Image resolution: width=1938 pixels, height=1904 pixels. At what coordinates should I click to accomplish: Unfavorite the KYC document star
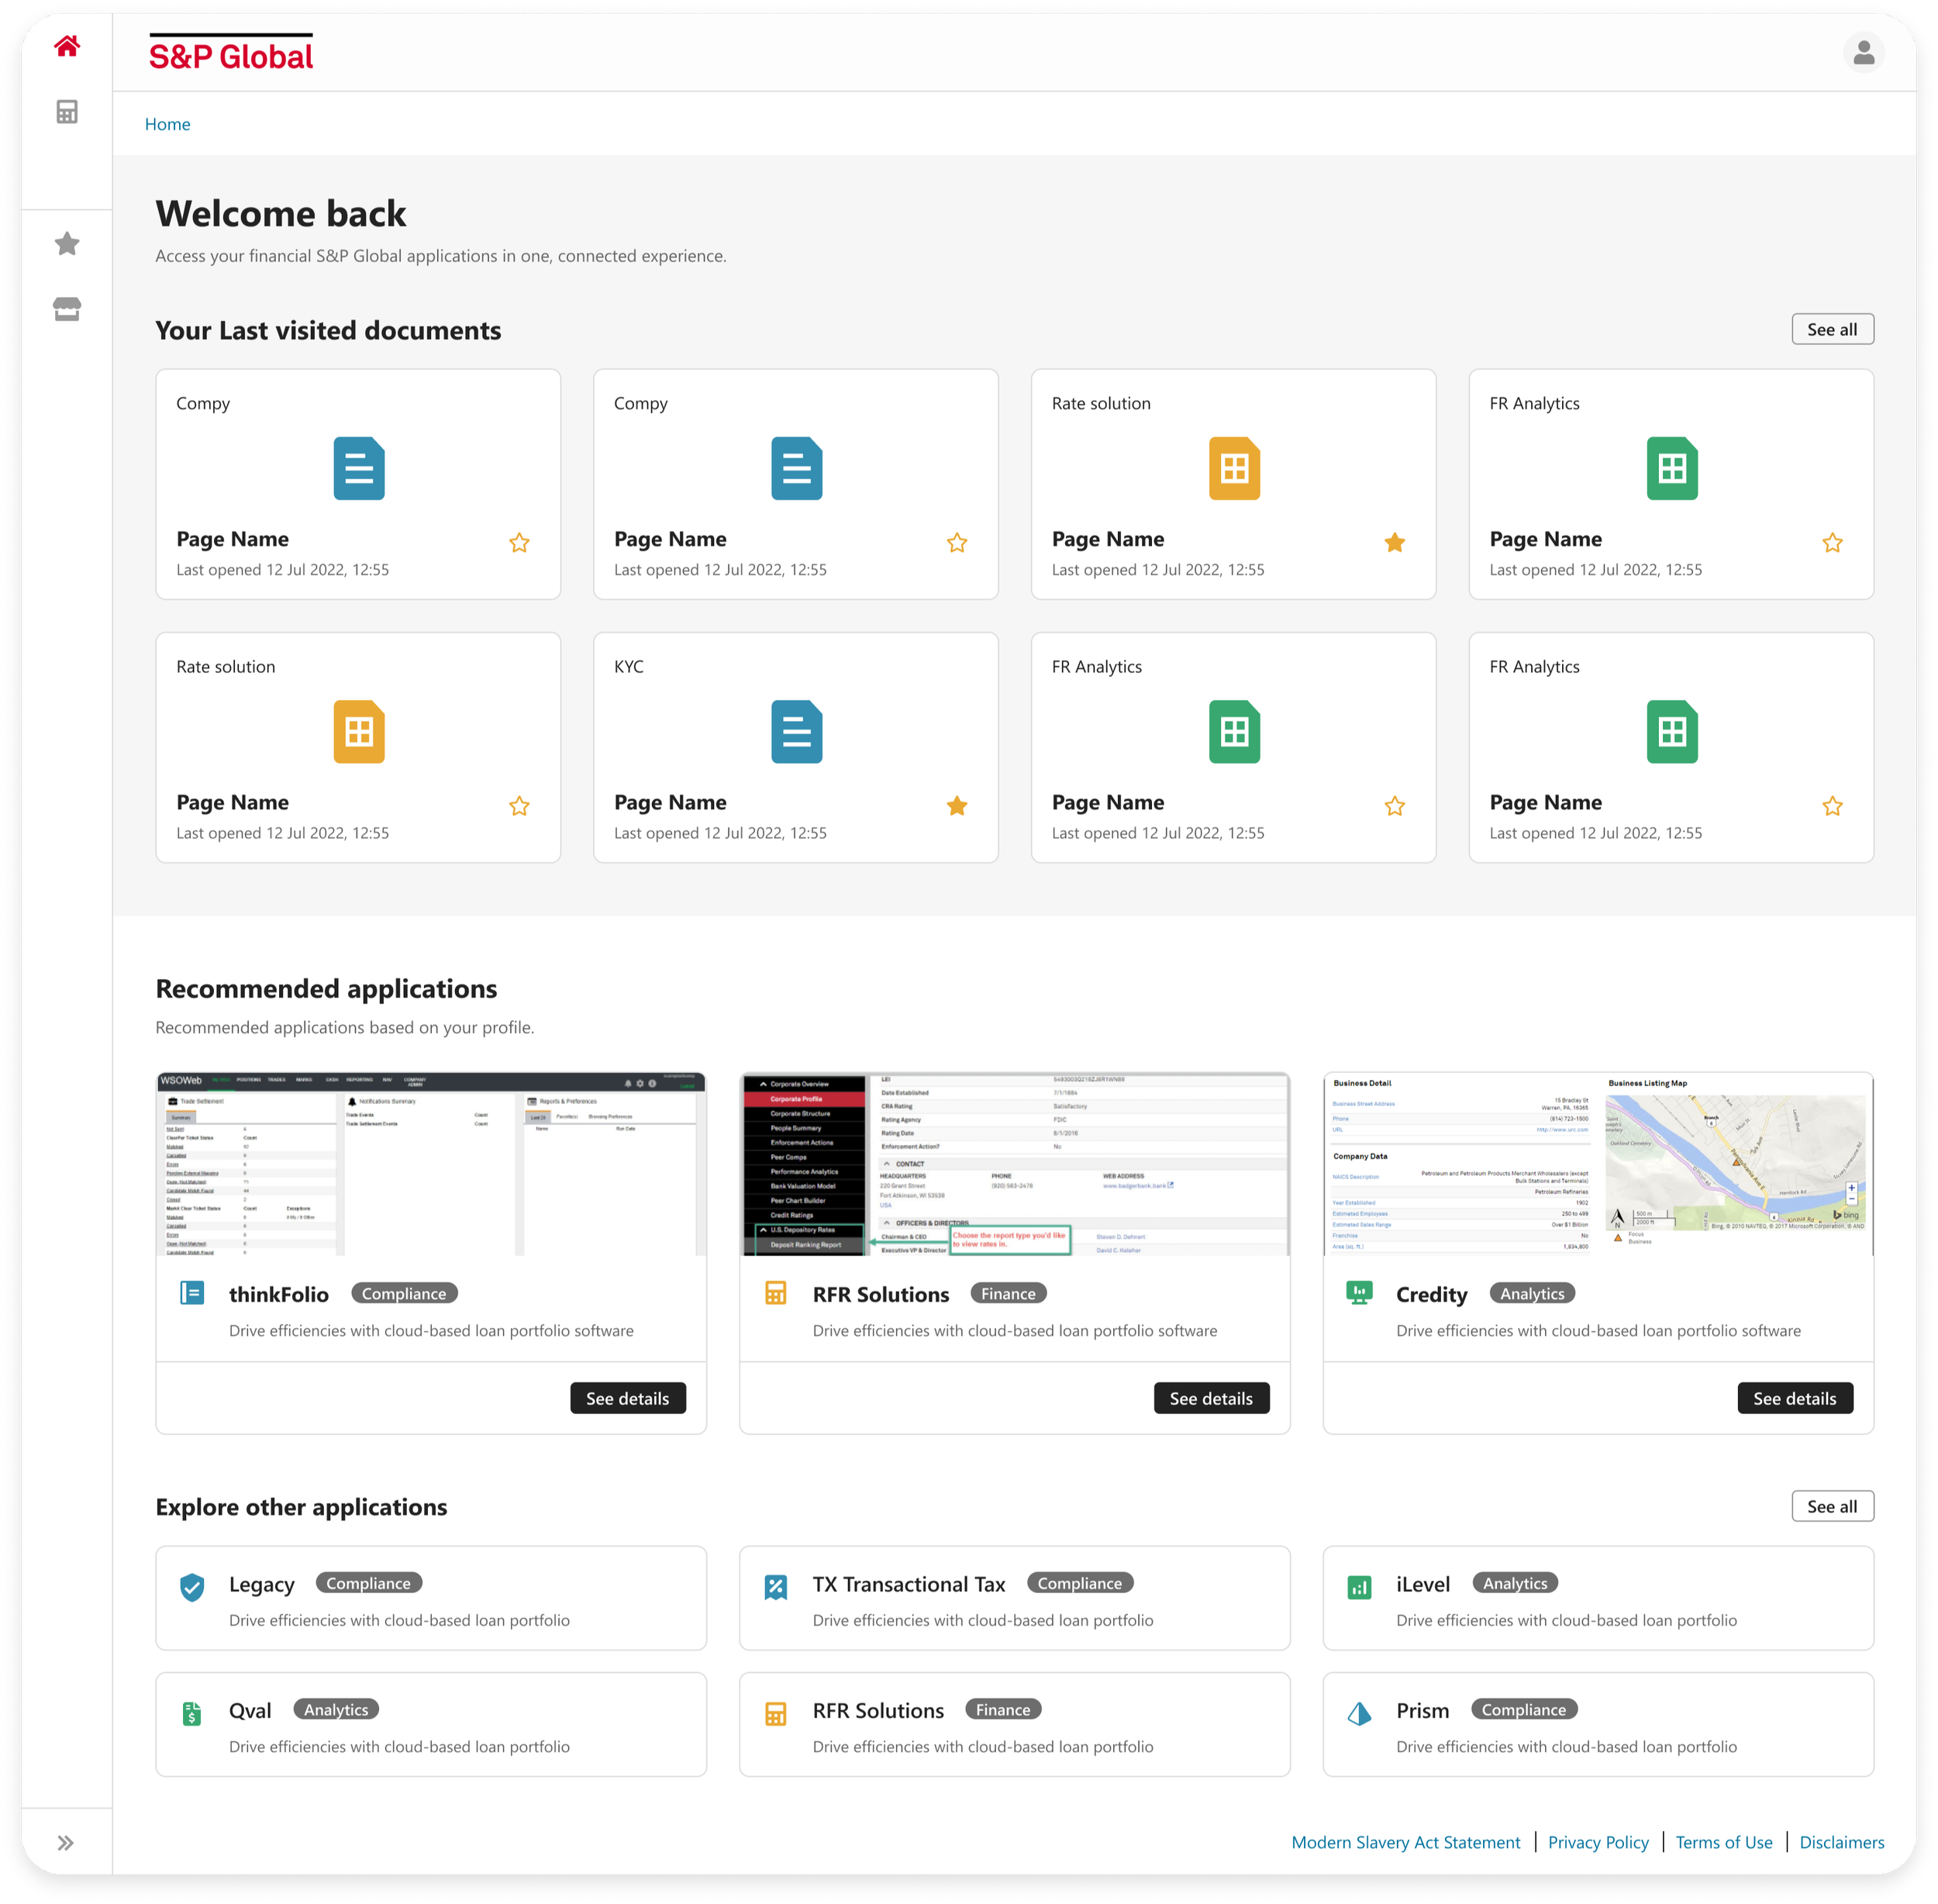pos(957,806)
